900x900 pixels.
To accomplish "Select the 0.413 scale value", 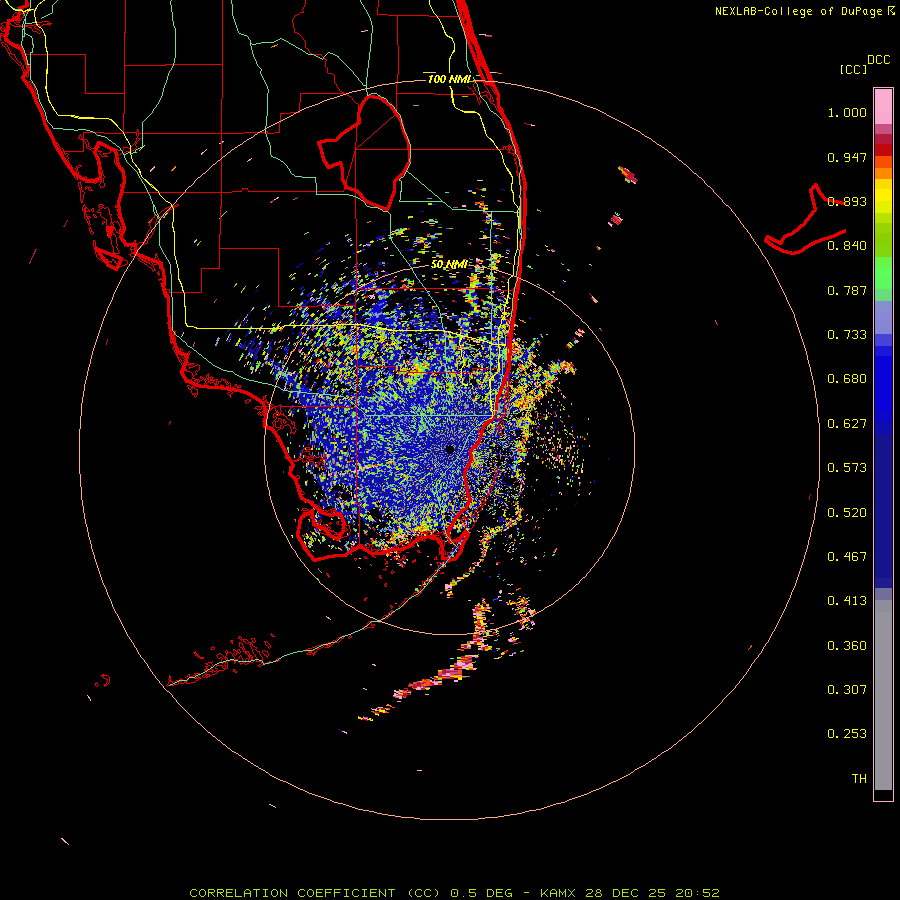I will [x=847, y=601].
